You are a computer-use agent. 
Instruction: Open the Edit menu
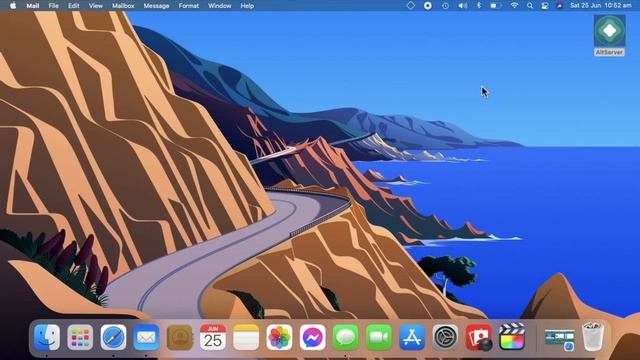tap(73, 6)
